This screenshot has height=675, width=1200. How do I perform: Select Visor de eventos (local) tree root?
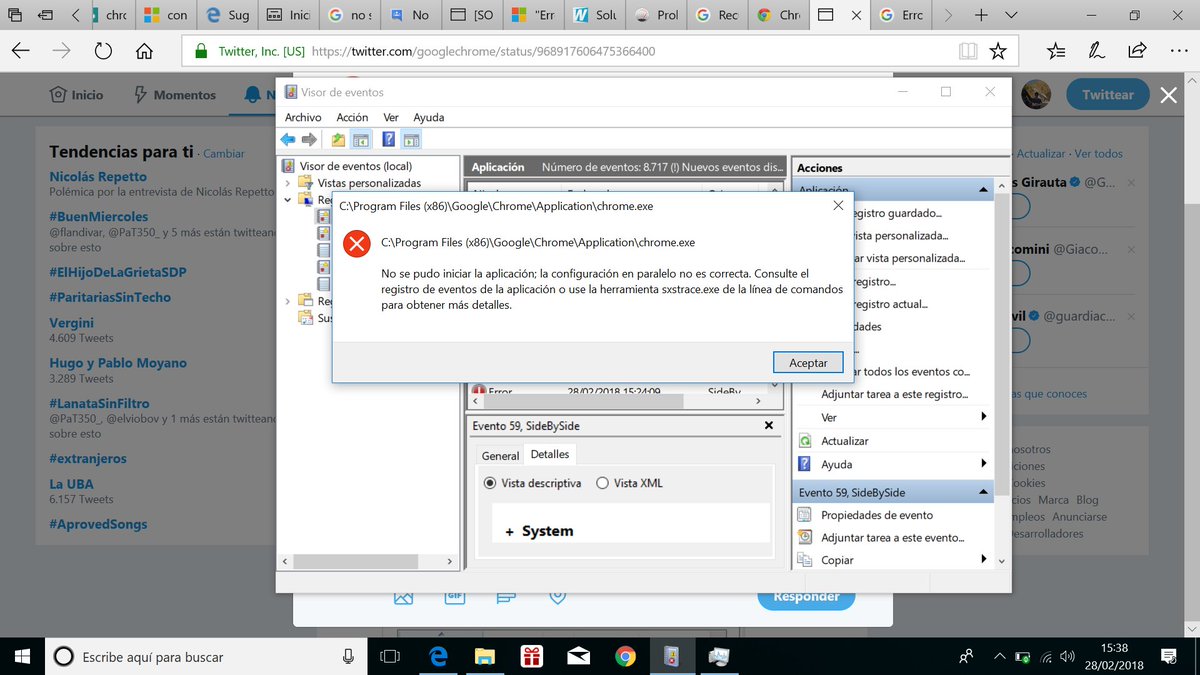click(x=356, y=166)
